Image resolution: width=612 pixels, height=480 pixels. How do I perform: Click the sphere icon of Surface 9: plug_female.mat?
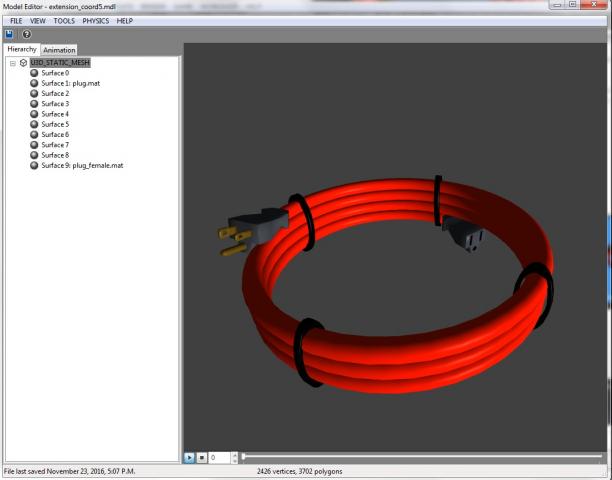click(34, 165)
